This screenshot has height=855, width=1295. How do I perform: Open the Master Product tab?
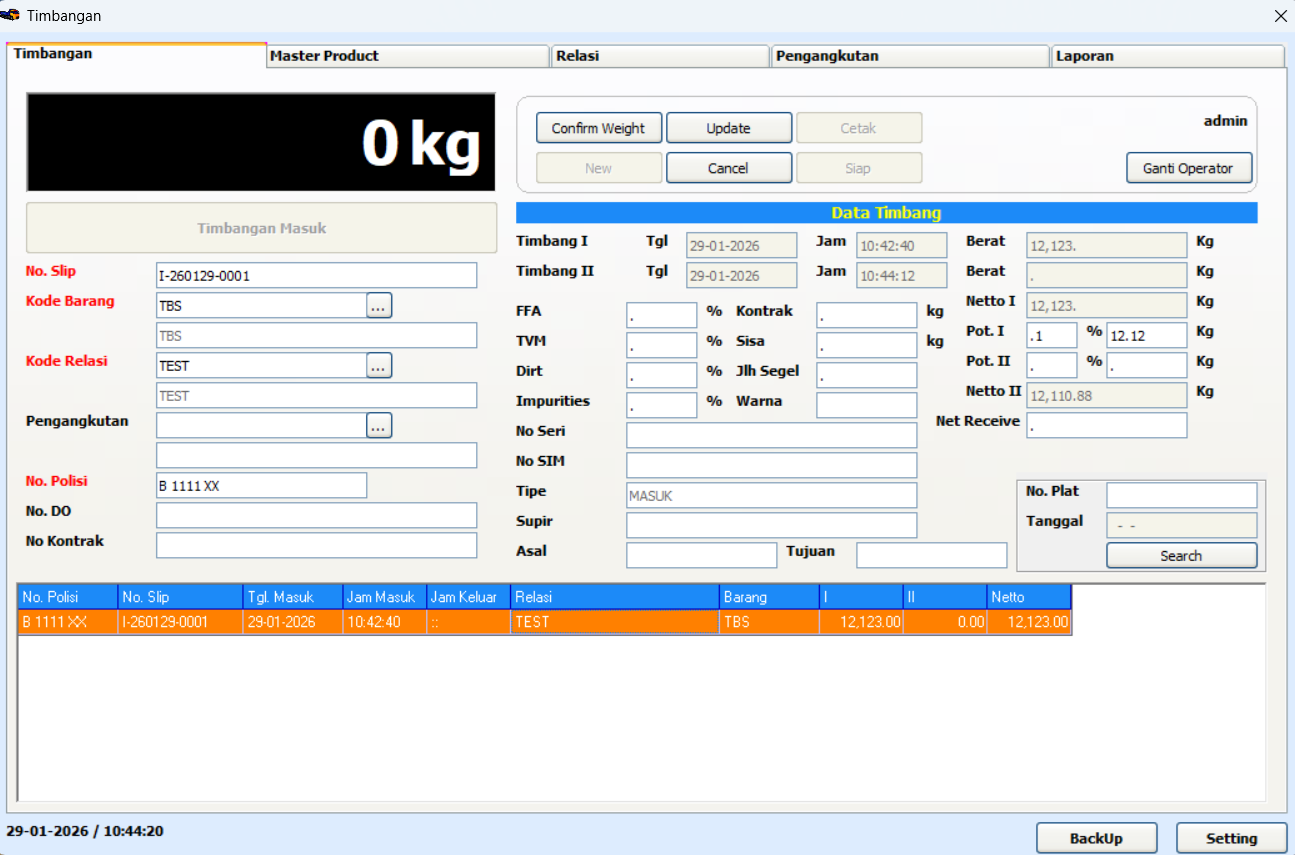[408, 56]
